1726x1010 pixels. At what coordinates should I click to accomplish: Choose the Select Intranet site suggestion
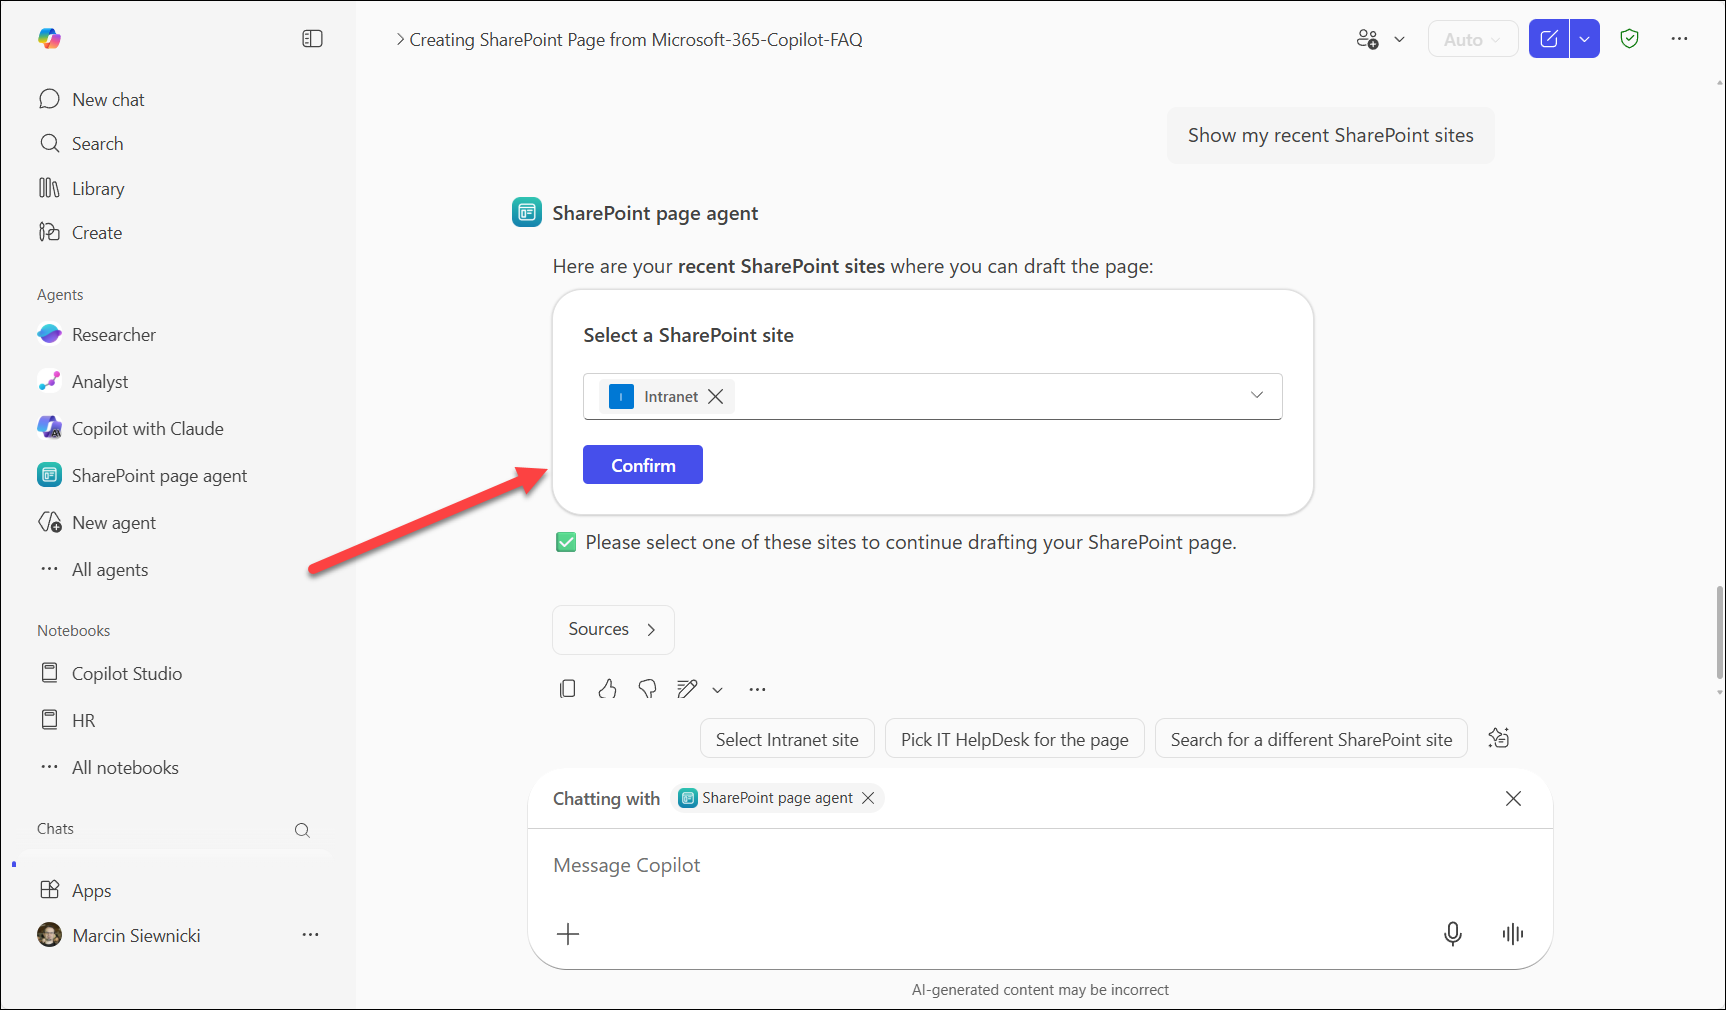(x=786, y=740)
